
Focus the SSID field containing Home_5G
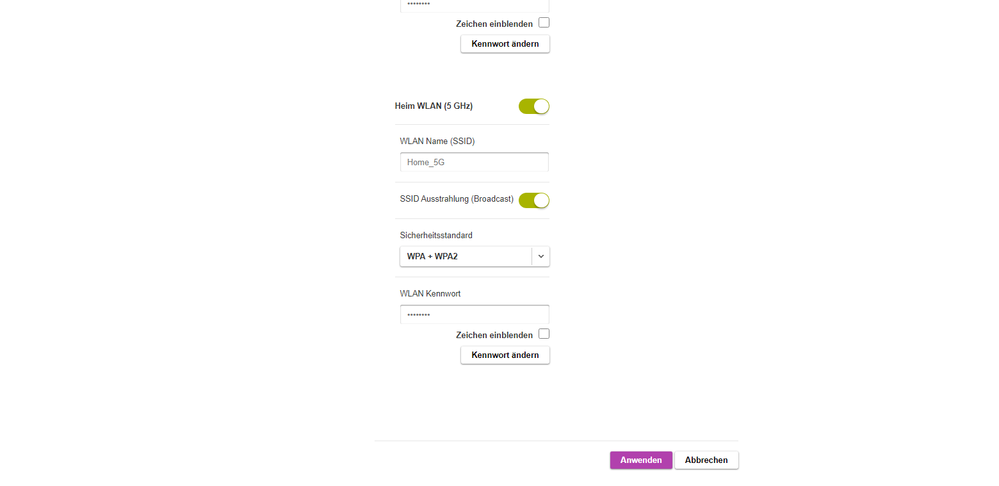(474, 162)
